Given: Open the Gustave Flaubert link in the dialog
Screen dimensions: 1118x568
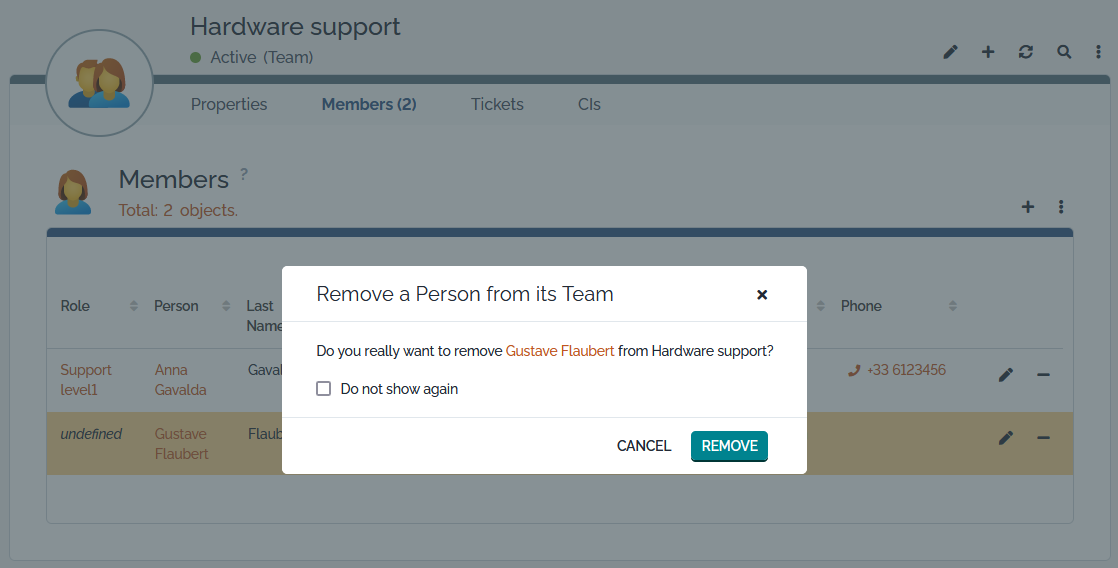Looking at the screenshot, I should (x=560, y=351).
